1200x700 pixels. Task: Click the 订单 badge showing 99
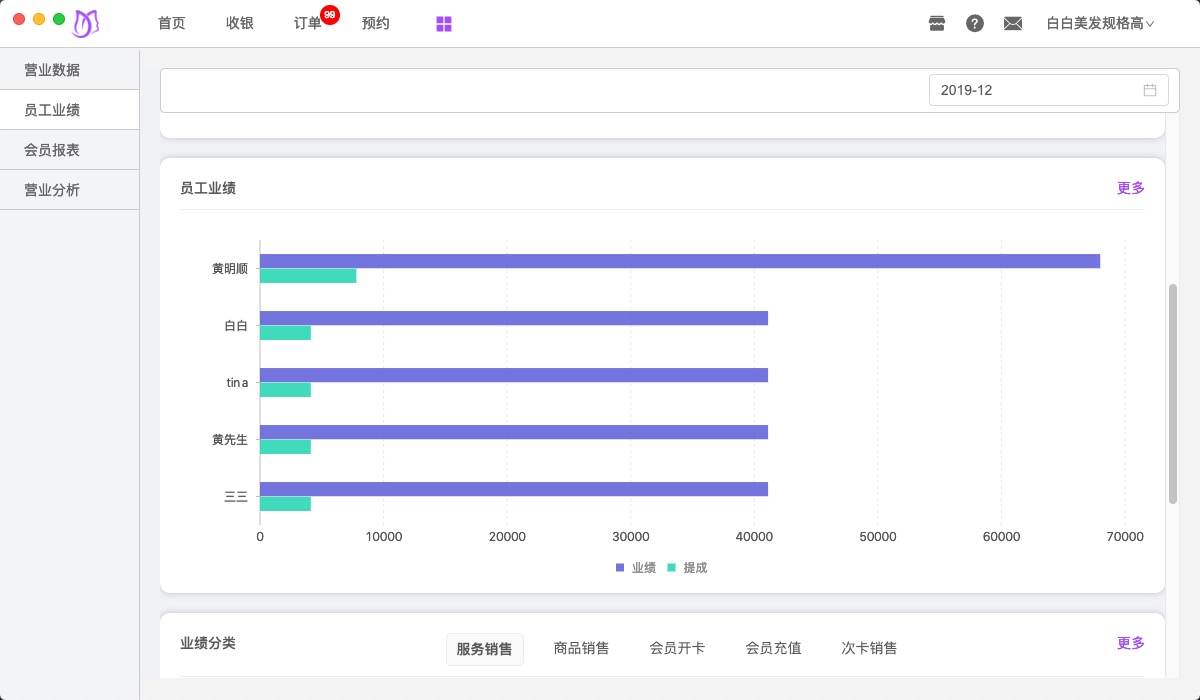click(x=329, y=14)
